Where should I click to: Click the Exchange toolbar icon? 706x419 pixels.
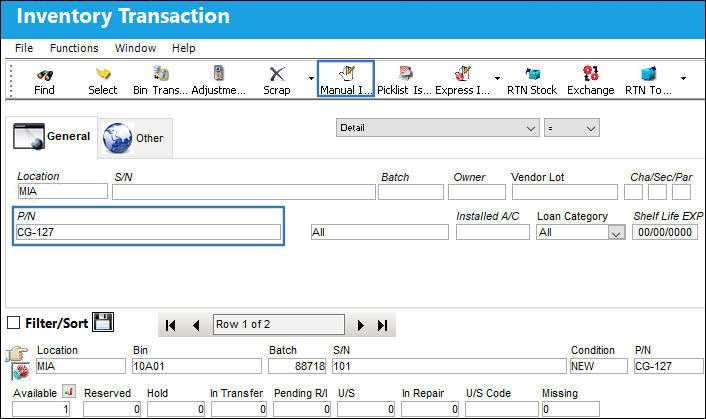coord(591,73)
